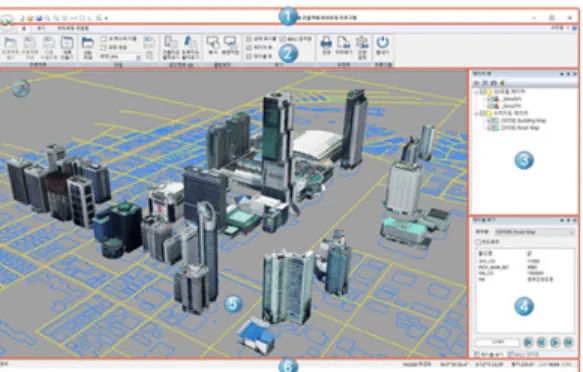Click the blue power button icon
The image size is (583, 372).
click(382, 42)
